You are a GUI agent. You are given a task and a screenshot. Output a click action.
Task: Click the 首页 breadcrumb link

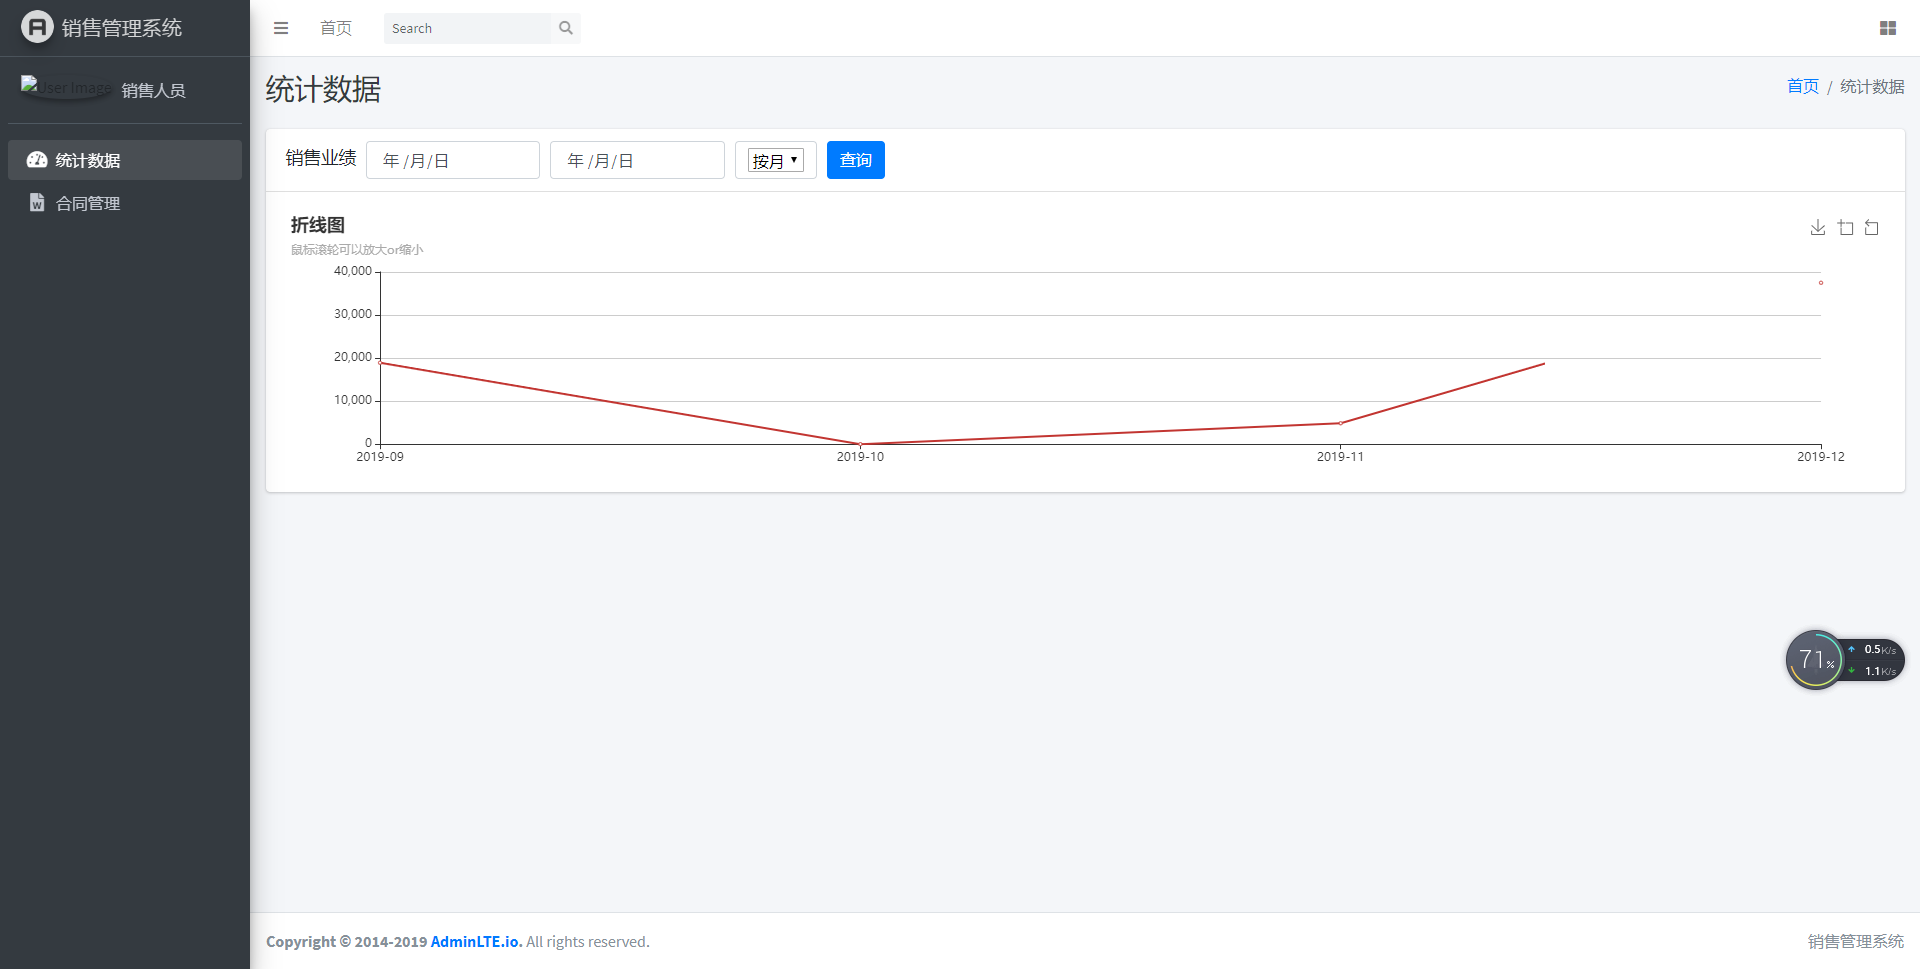pos(1802,86)
